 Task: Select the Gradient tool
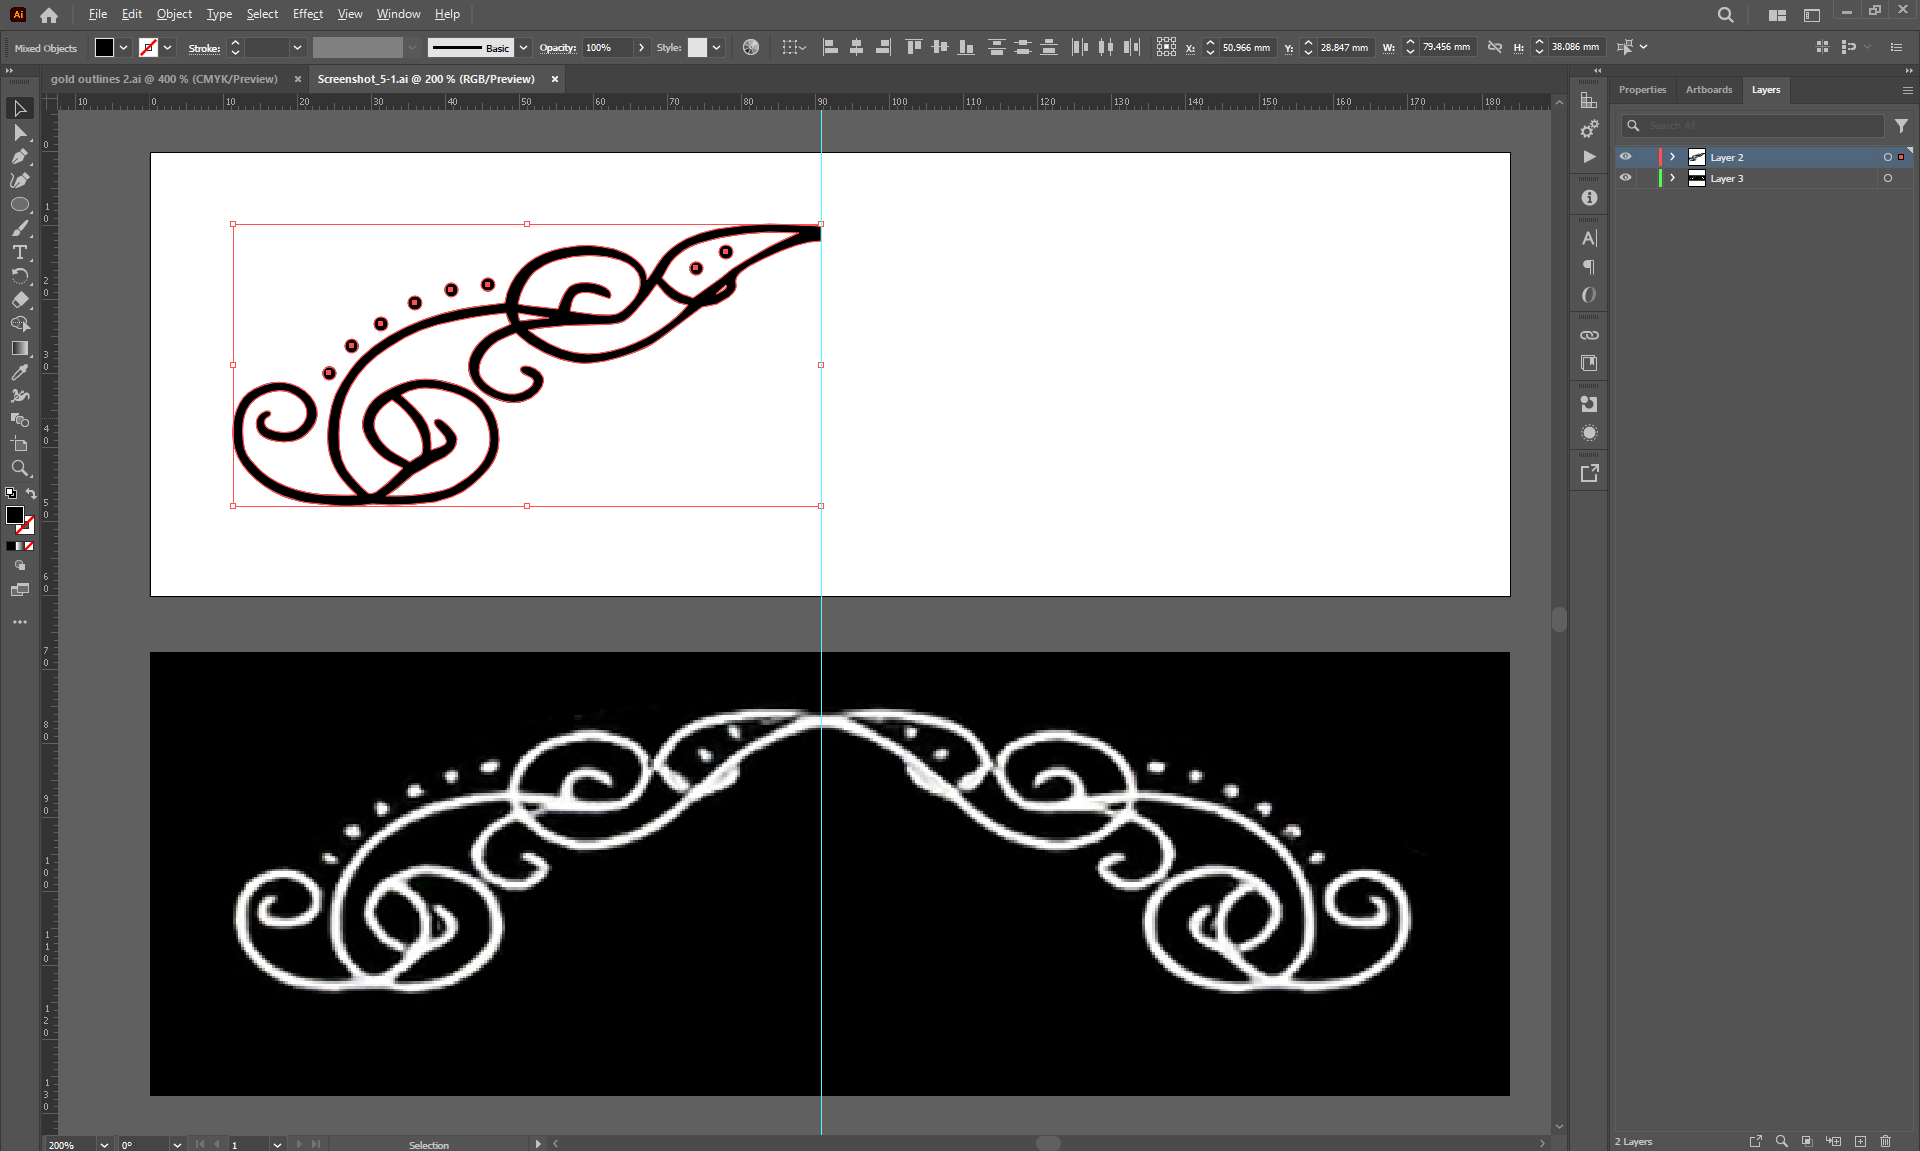click(x=19, y=348)
